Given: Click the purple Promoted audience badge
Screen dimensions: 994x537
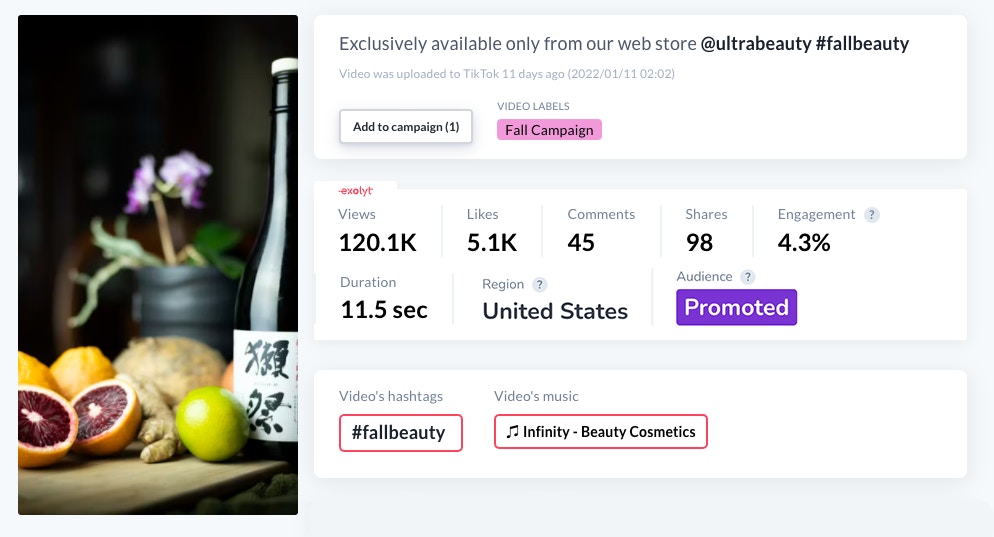Looking at the screenshot, I should tap(736, 308).
